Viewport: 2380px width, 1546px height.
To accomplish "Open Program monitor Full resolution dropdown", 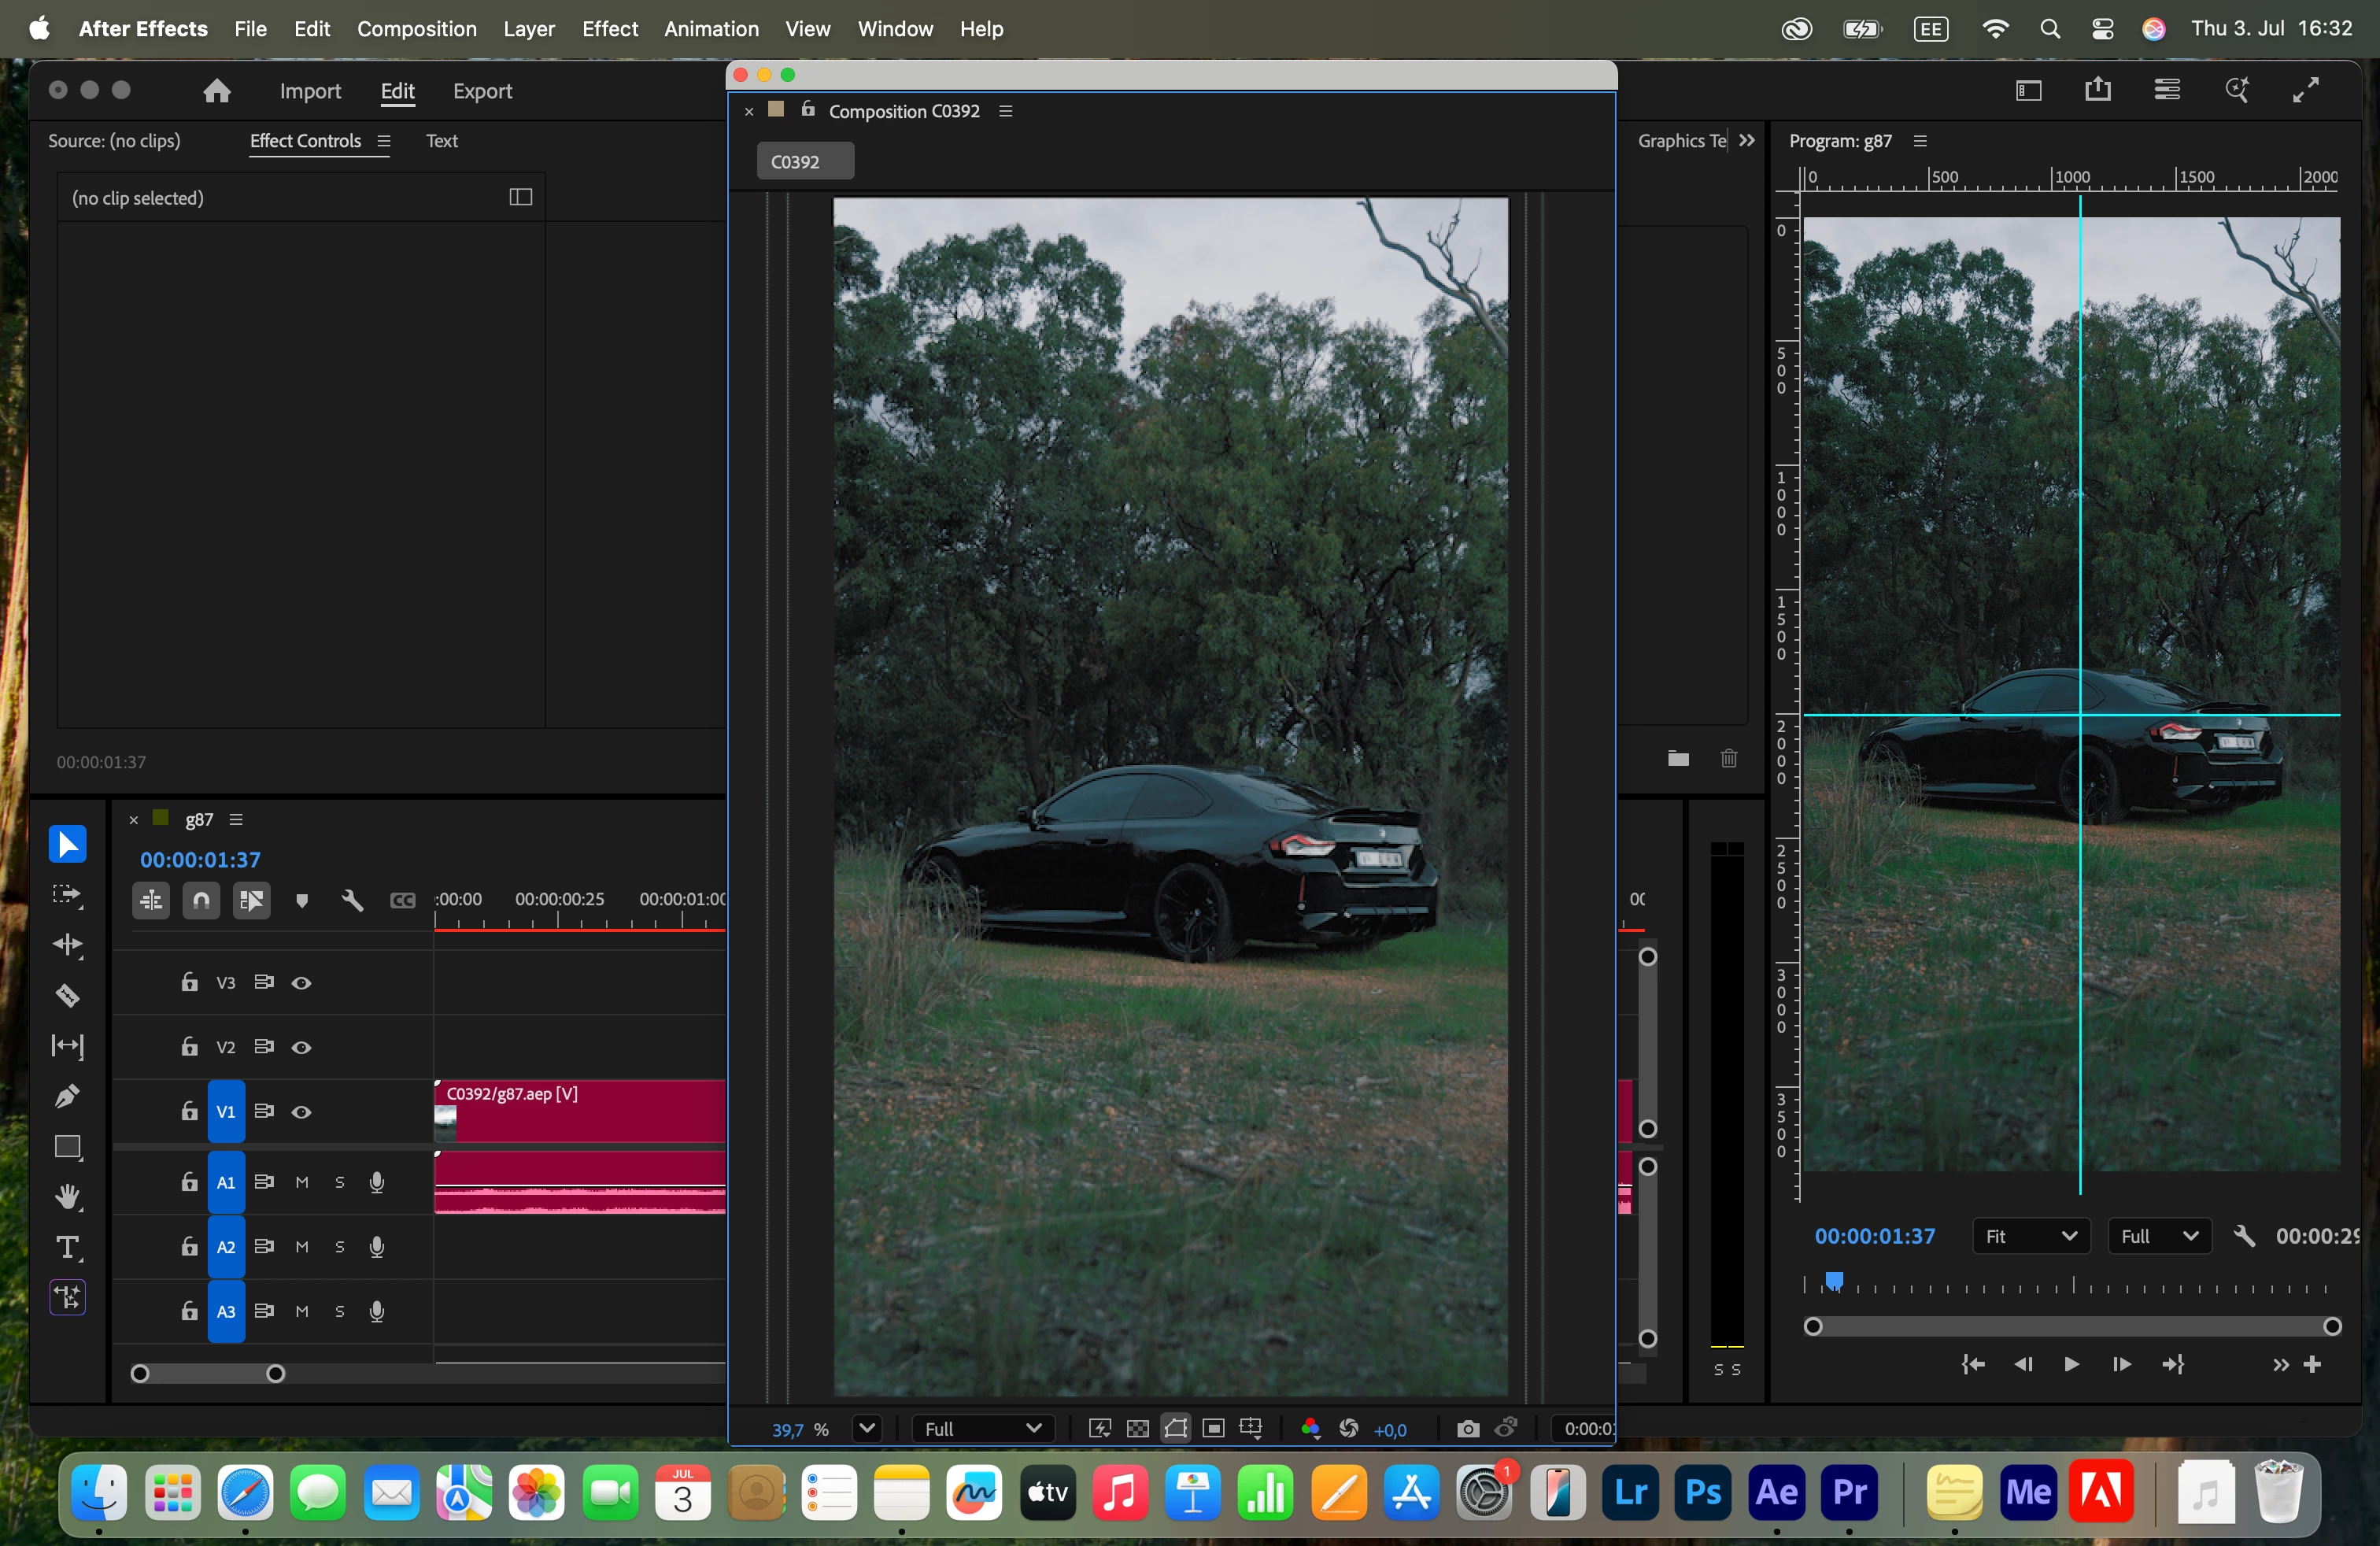I will coord(2159,1237).
